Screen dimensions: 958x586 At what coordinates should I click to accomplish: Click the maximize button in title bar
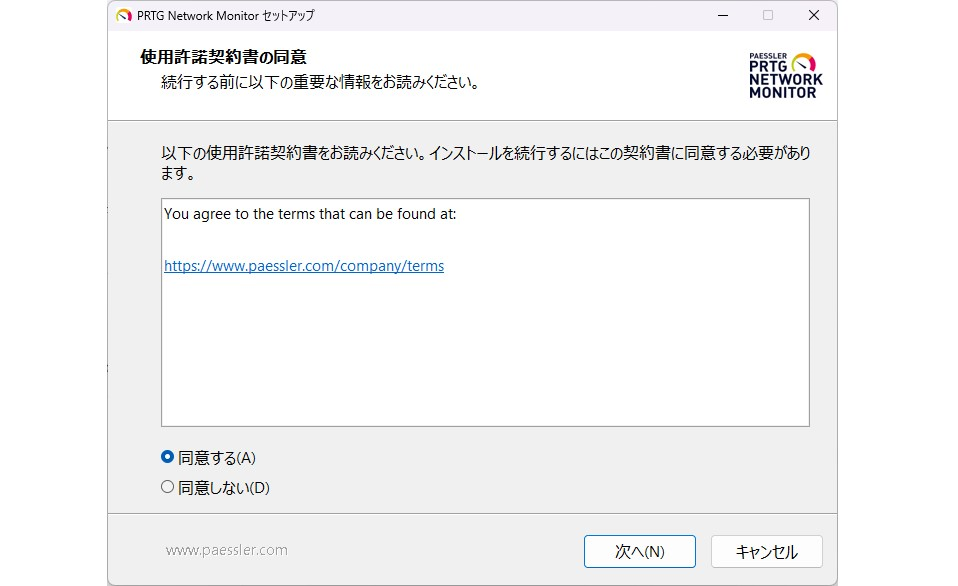coord(768,15)
